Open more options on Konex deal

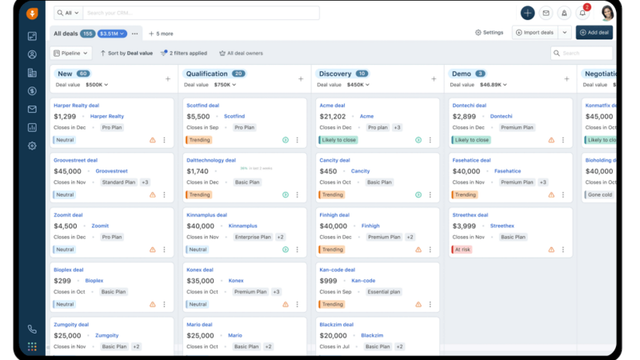[297, 304]
